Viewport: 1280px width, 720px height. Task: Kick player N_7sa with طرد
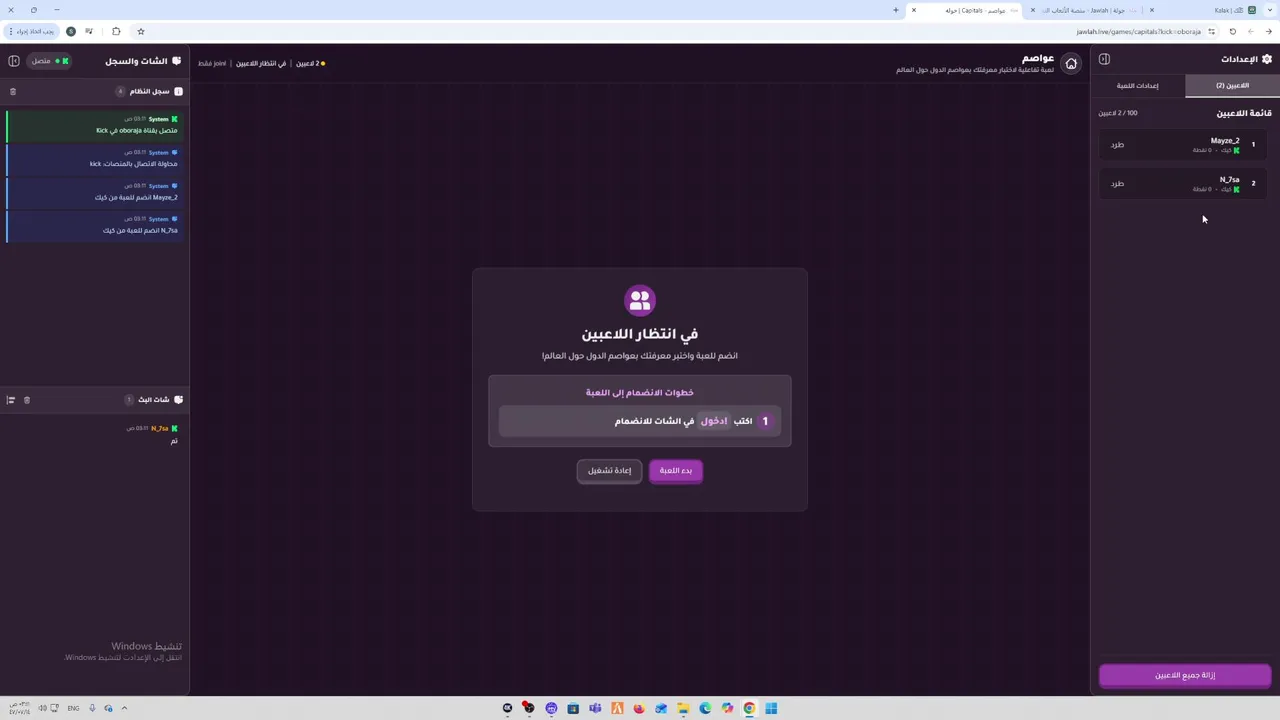pos(1117,184)
